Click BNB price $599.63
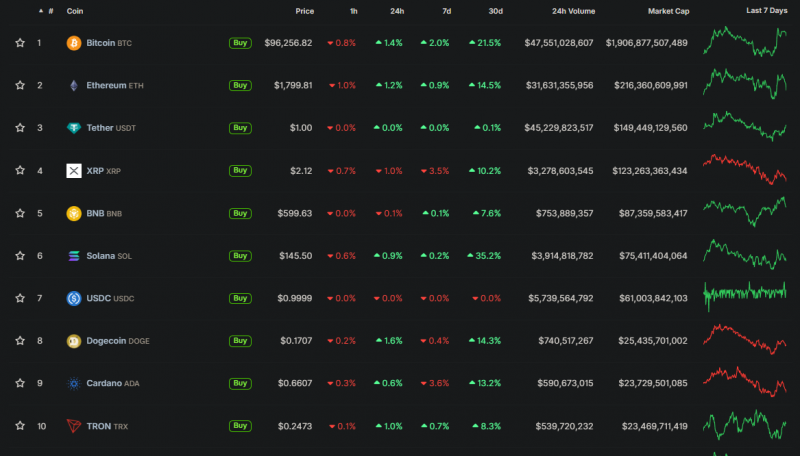Viewport: 800px width, 456px height. pyautogui.click(x=294, y=213)
